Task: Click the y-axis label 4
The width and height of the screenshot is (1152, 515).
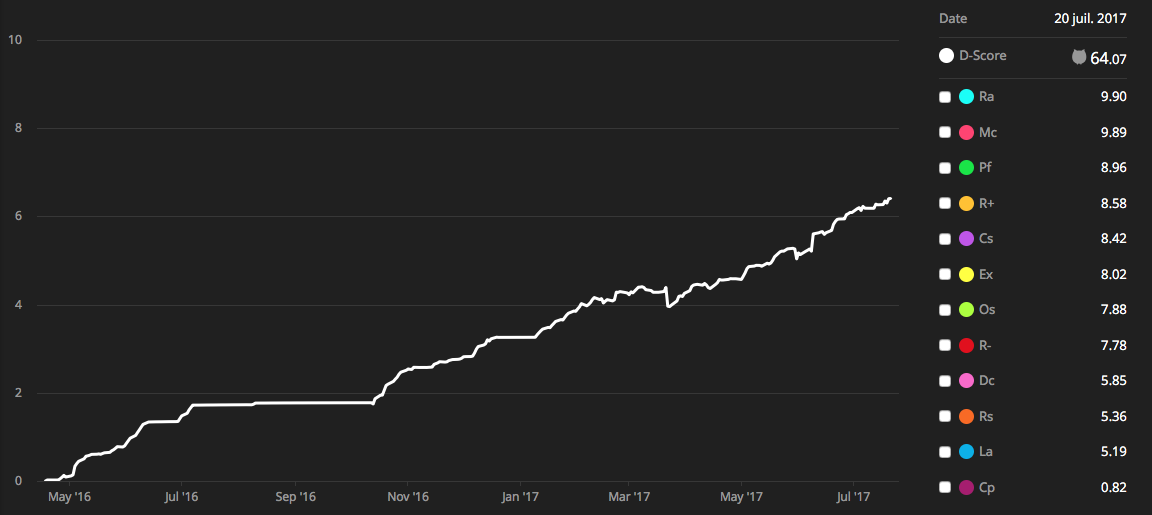Action: pyautogui.click(x=16, y=305)
